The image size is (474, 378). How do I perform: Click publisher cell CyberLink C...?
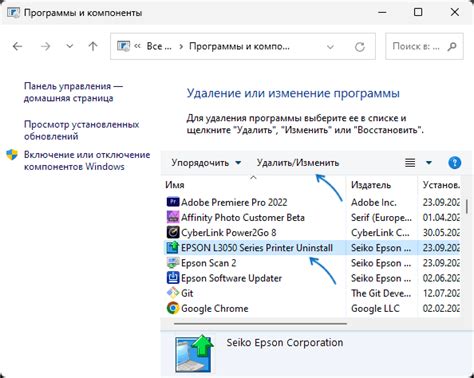pos(380,233)
